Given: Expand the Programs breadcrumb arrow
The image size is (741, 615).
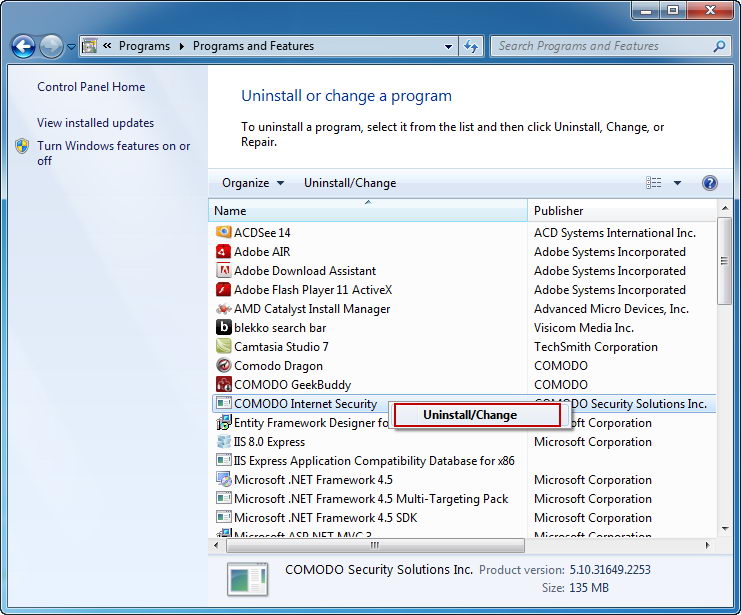Looking at the screenshot, I should pyautogui.click(x=181, y=46).
